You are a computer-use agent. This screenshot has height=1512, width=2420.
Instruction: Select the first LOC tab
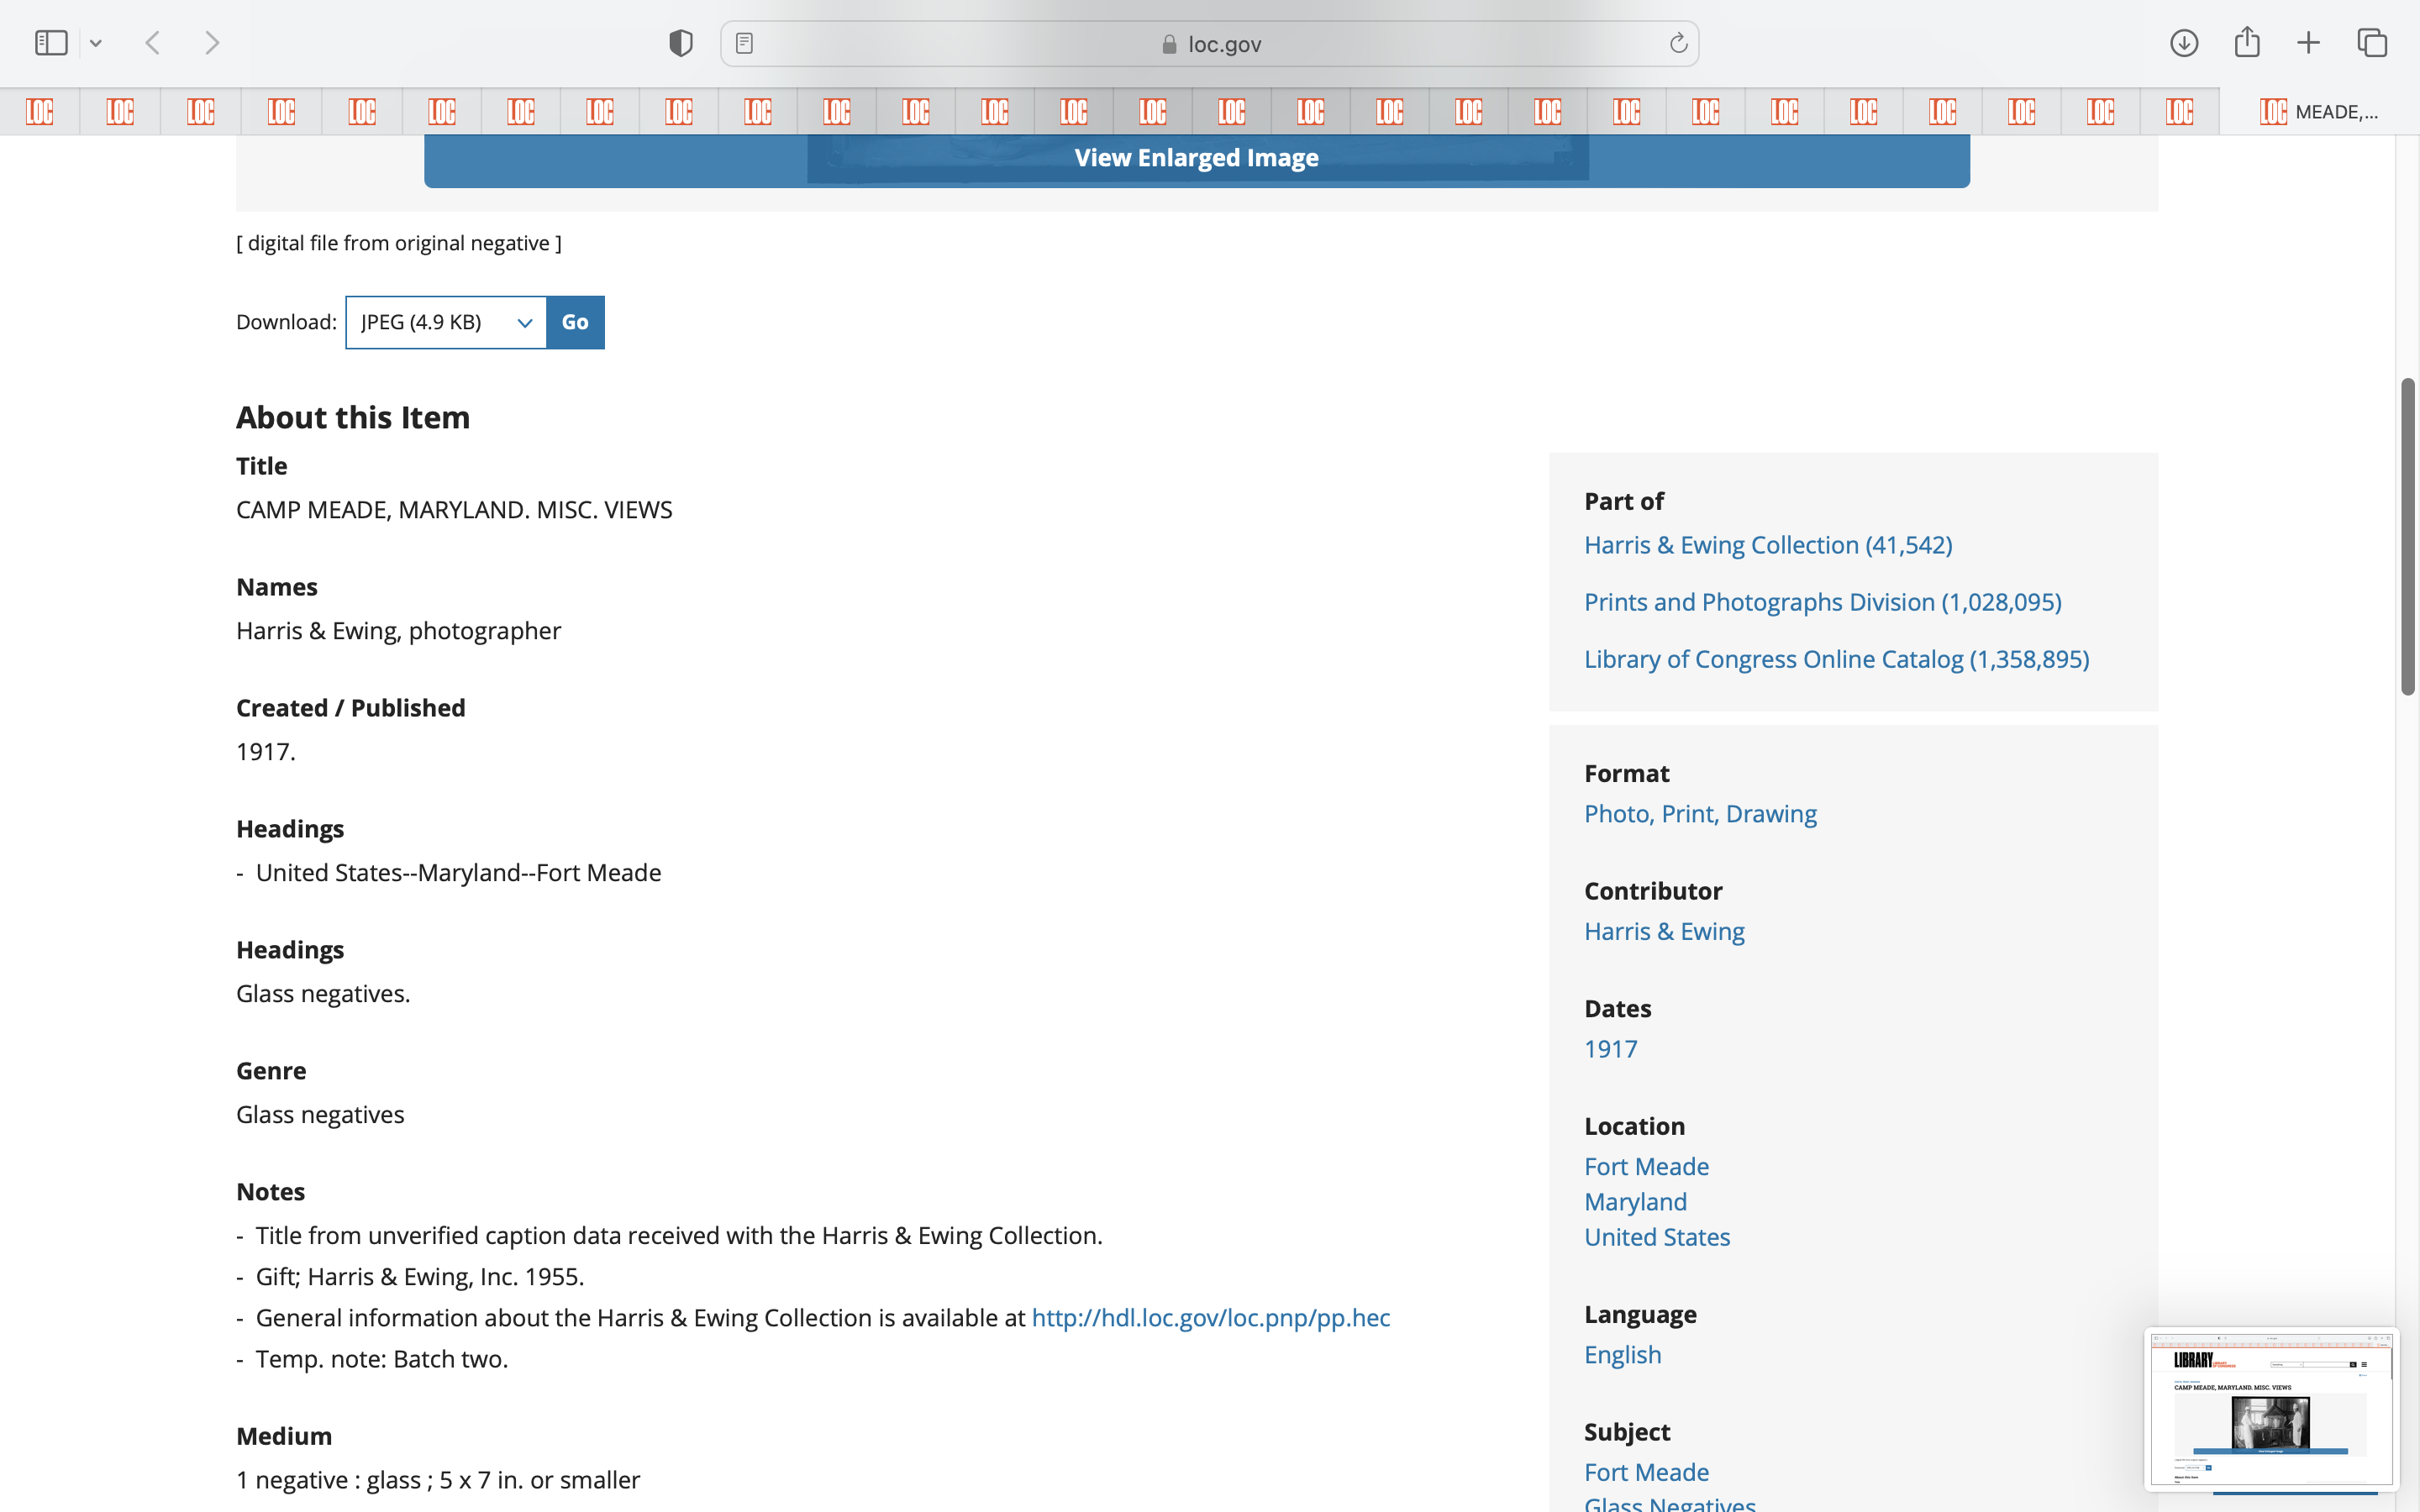[40, 112]
